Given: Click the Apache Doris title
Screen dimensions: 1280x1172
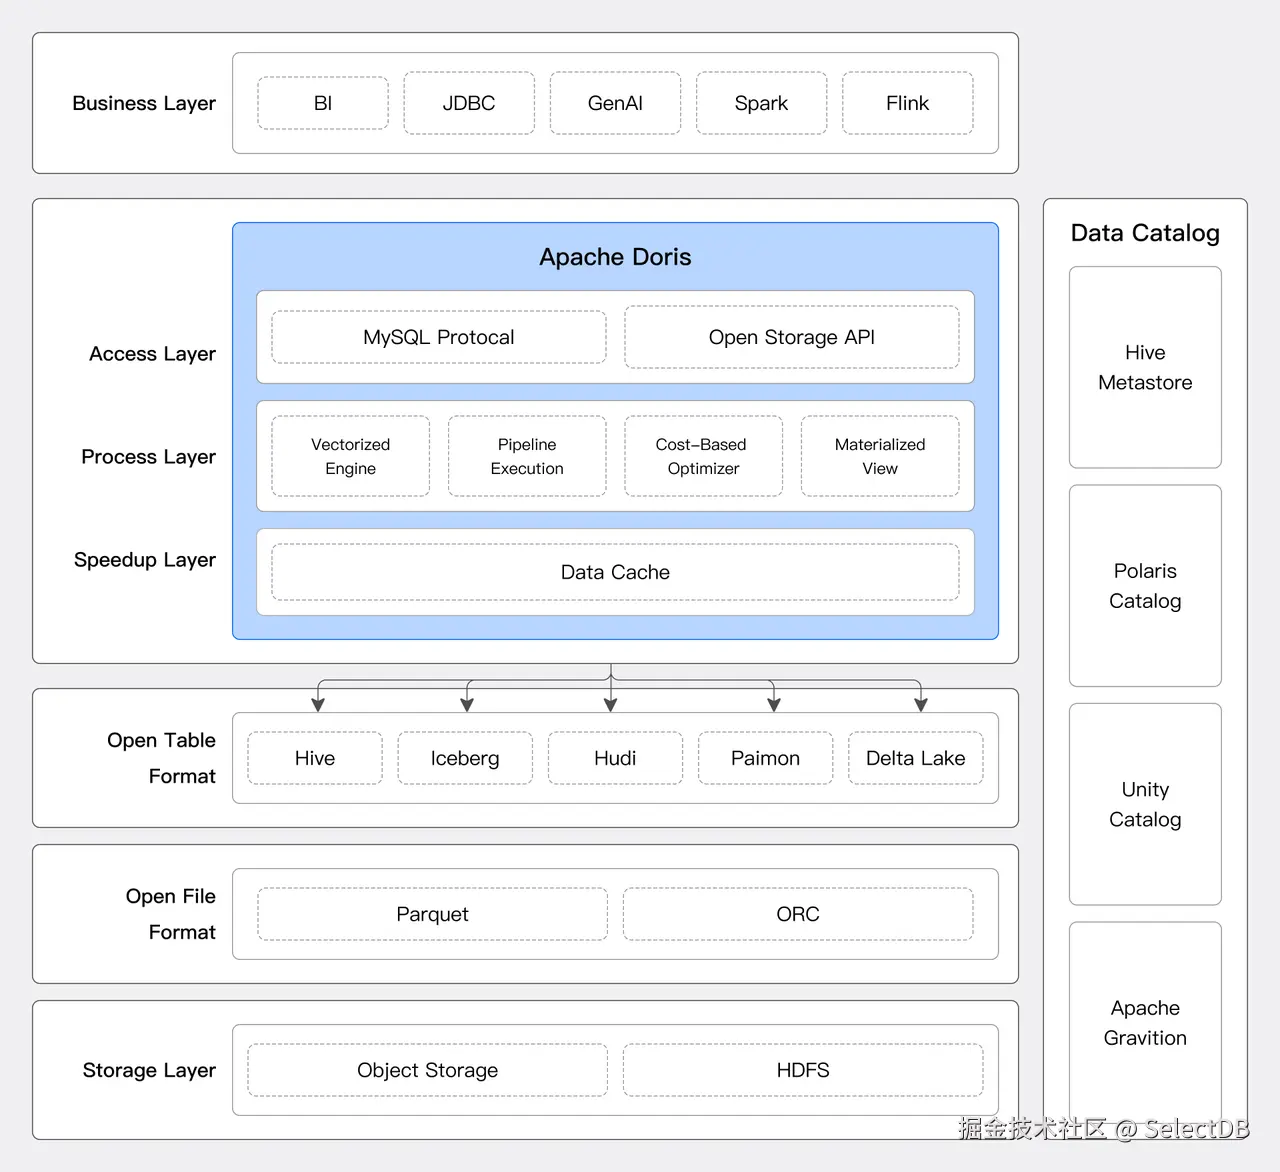Looking at the screenshot, I should coord(615,257).
